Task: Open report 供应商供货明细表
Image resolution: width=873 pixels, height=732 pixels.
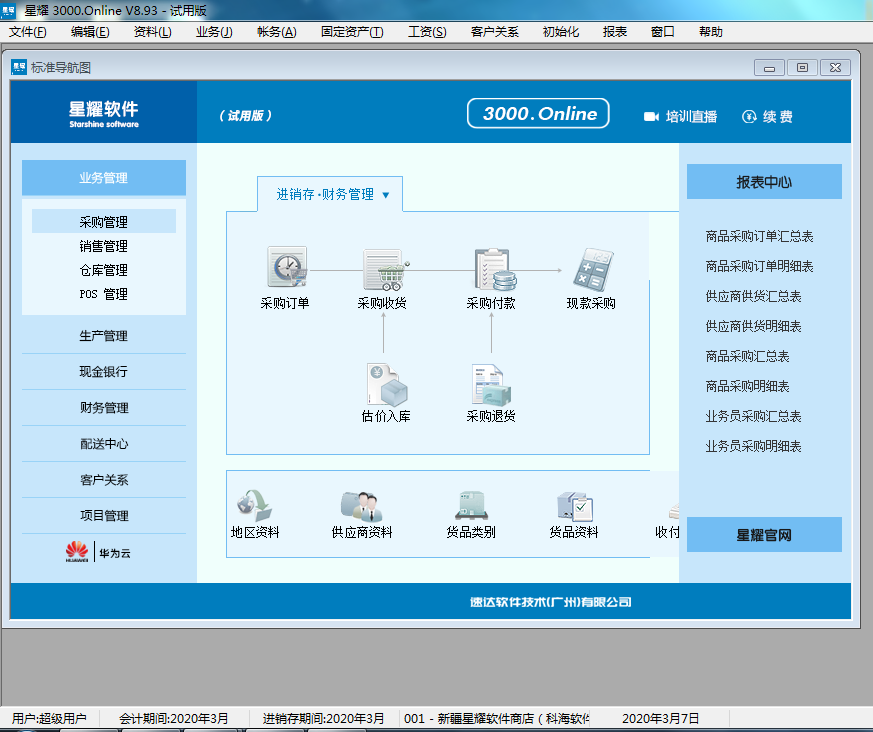Action: (753, 326)
